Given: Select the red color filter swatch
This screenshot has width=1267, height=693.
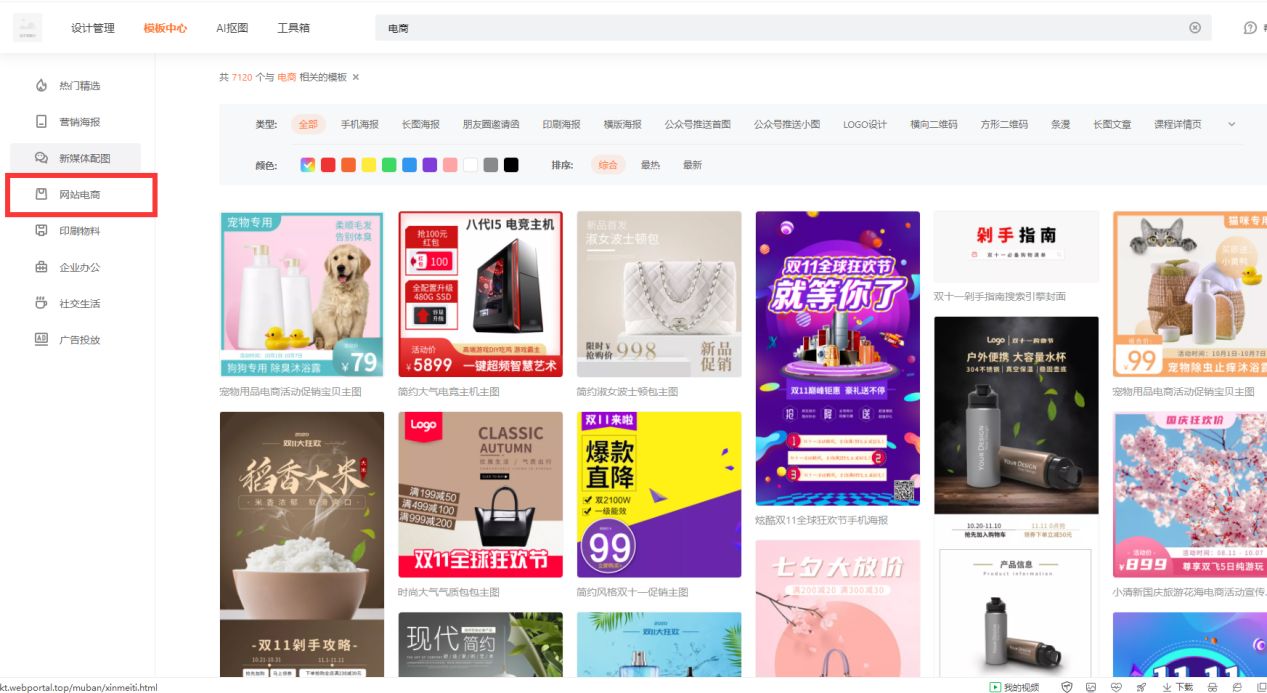Looking at the screenshot, I should pyautogui.click(x=327, y=164).
